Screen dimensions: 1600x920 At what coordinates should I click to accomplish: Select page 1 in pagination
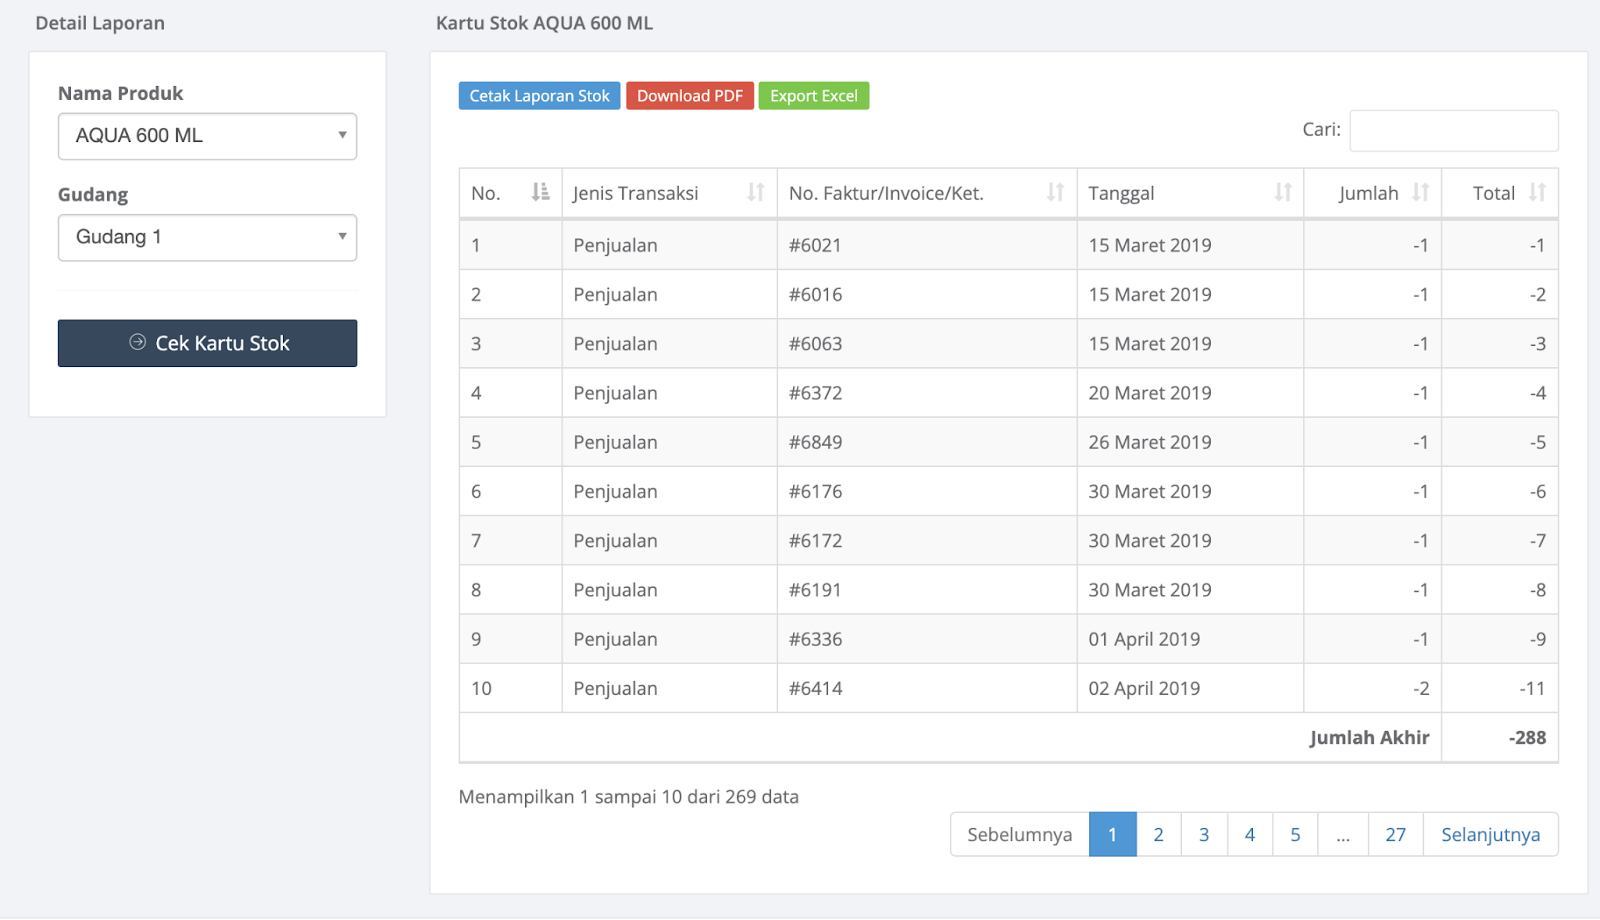pos(1112,834)
